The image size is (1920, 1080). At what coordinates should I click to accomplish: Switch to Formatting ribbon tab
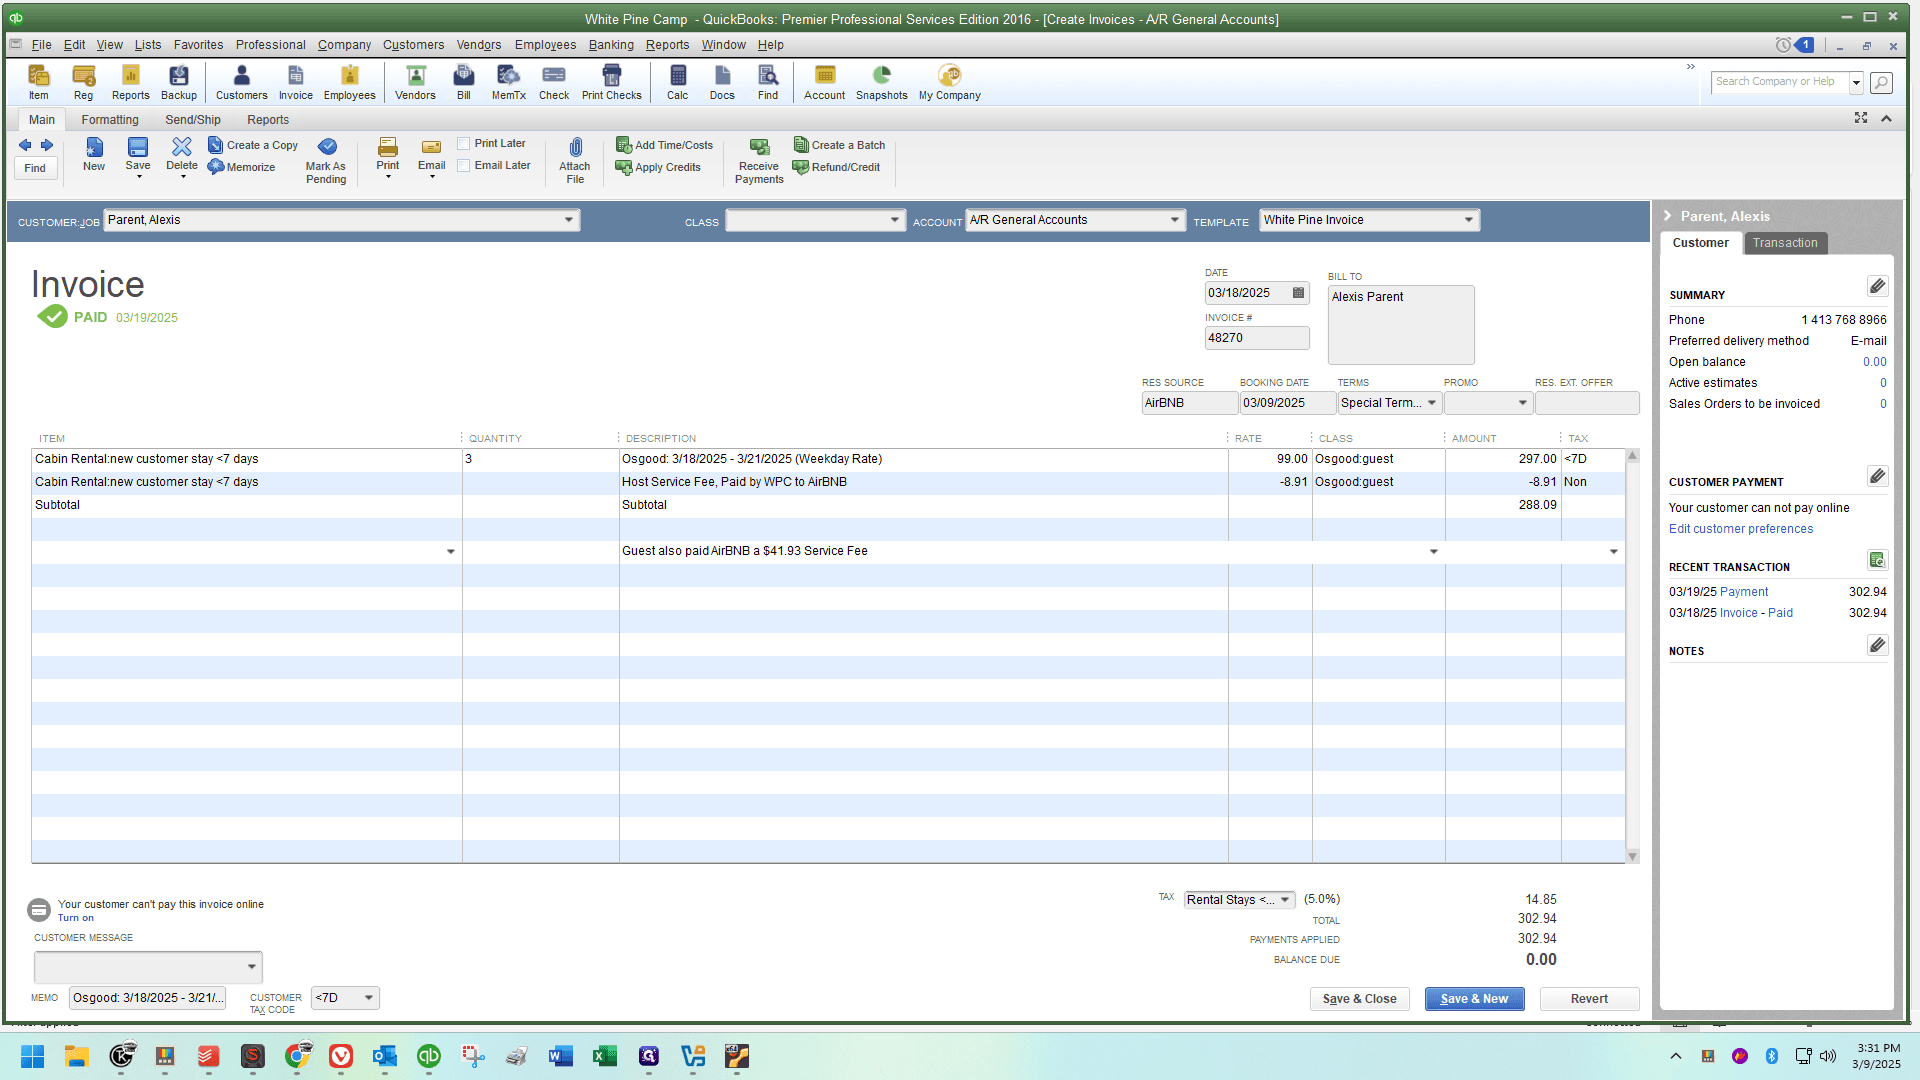(x=110, y=120)
